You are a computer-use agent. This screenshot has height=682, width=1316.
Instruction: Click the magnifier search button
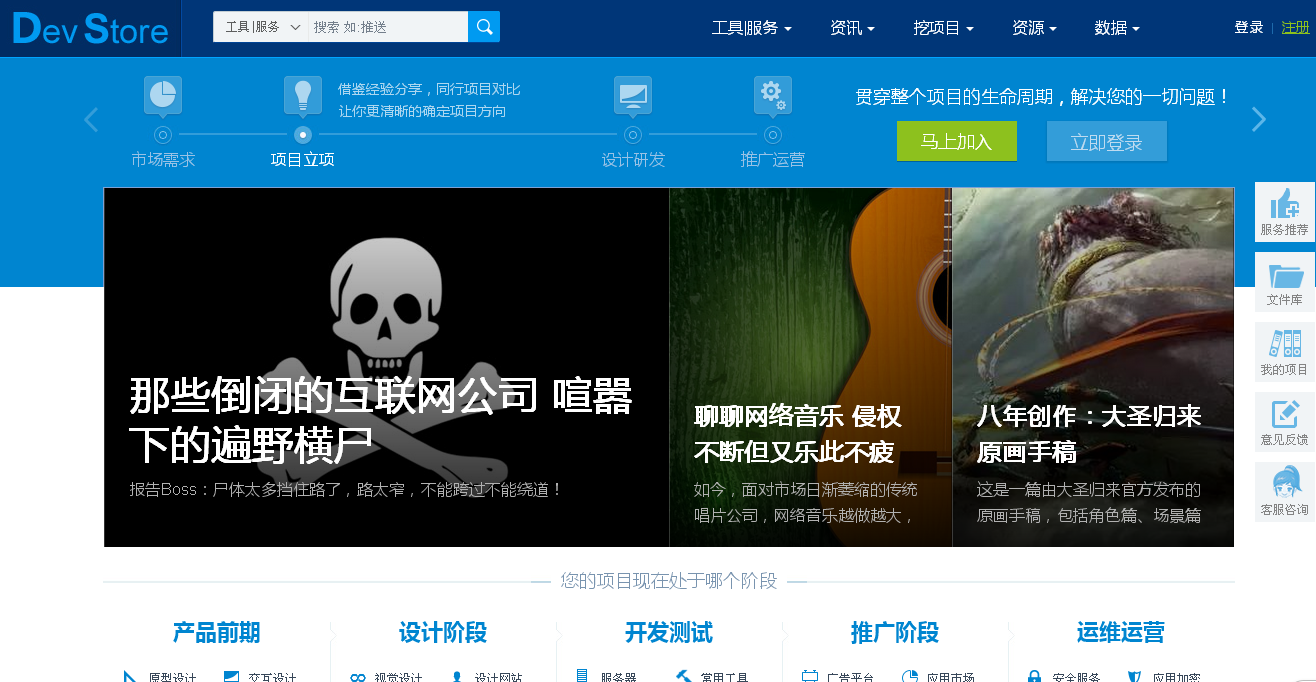(x=484, y=27)
